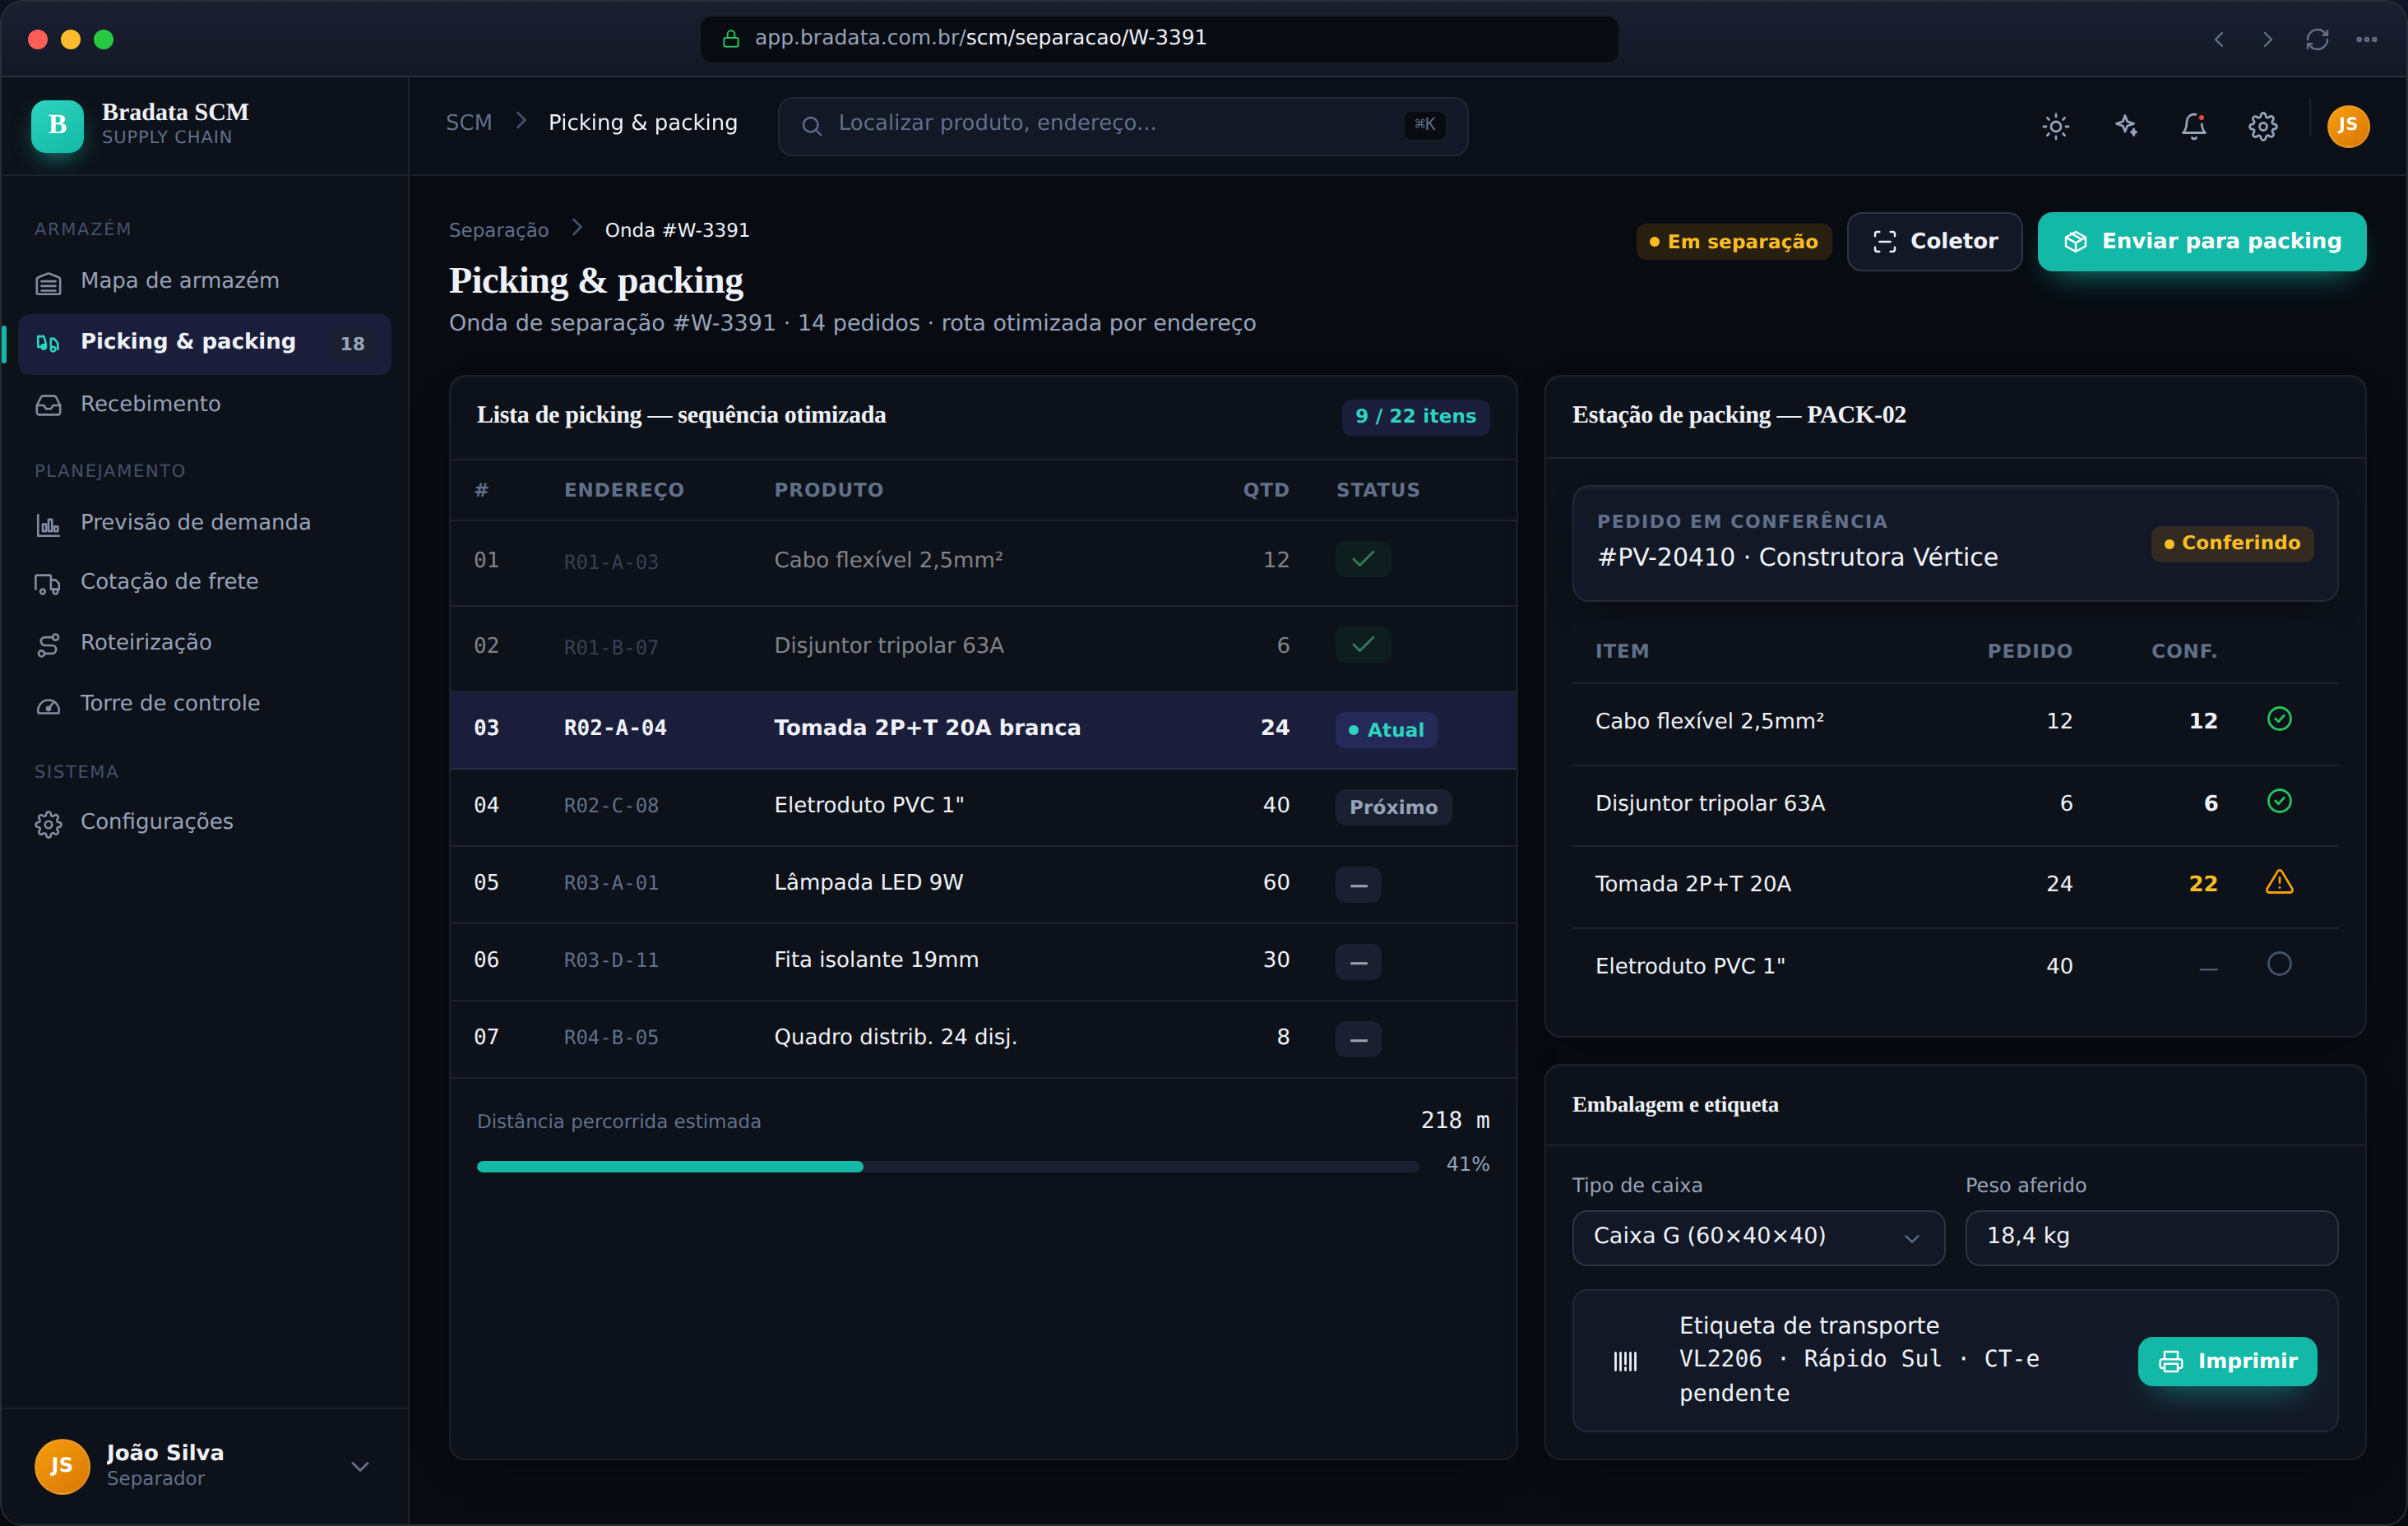Open the AI sparkles assistant icon
The height and width of the screenshot is (1526, 2408).
point(2125,126)
